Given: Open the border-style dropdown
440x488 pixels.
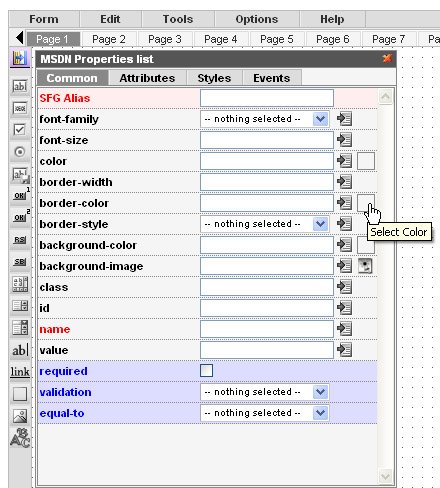Looking at the screenshot, I should click(x=265, y=224).
